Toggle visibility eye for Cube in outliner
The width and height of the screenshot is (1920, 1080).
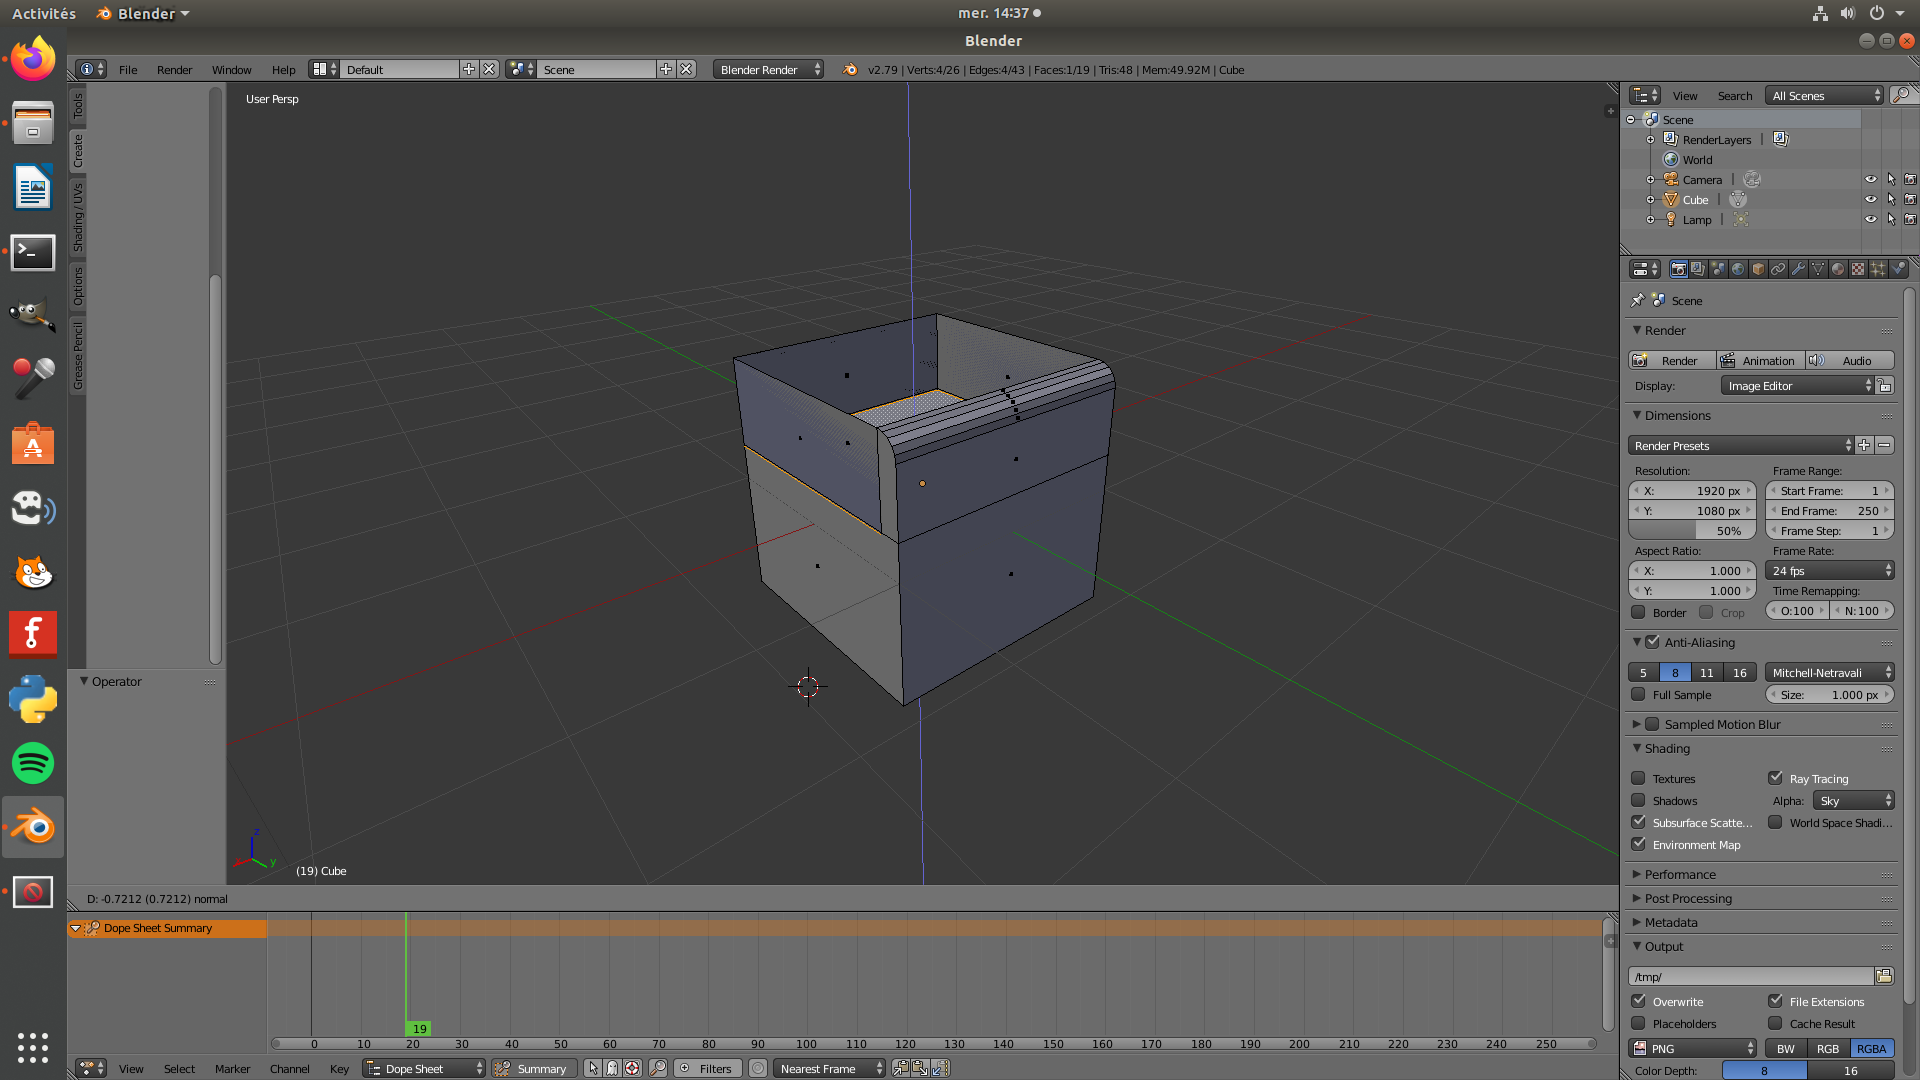pos(1871,199)
